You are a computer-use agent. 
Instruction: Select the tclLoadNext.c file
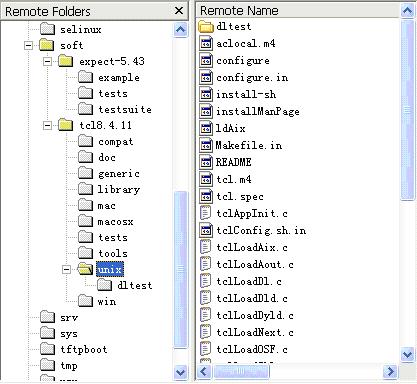click(x=255, y=332)
